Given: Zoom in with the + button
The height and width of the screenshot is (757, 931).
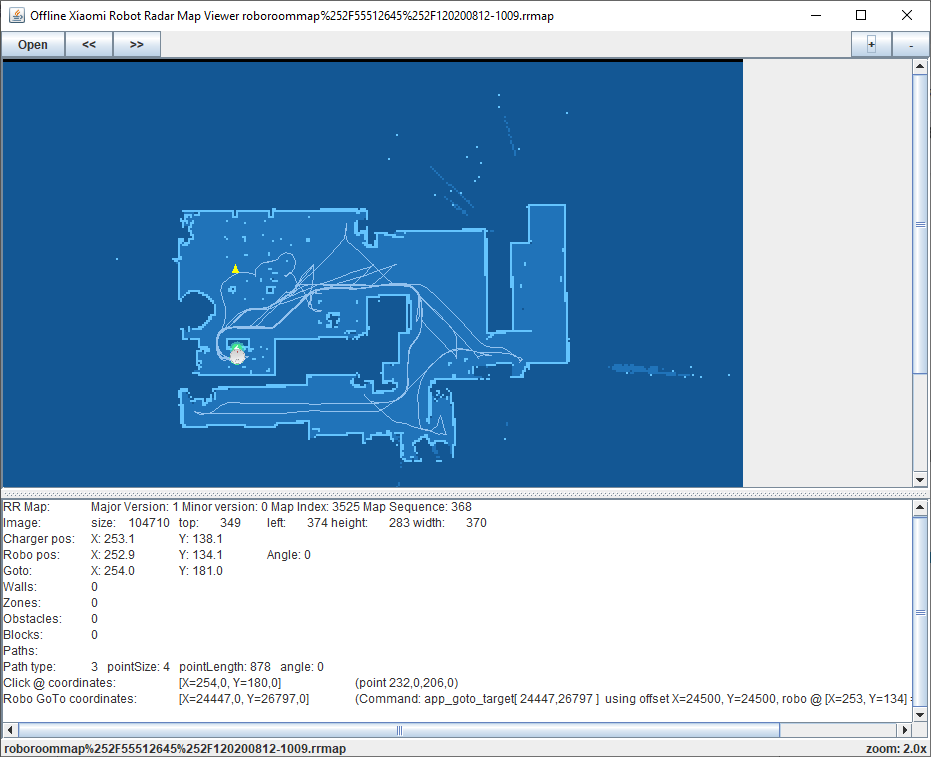Looking at the screenshot, I should point(871,44).
